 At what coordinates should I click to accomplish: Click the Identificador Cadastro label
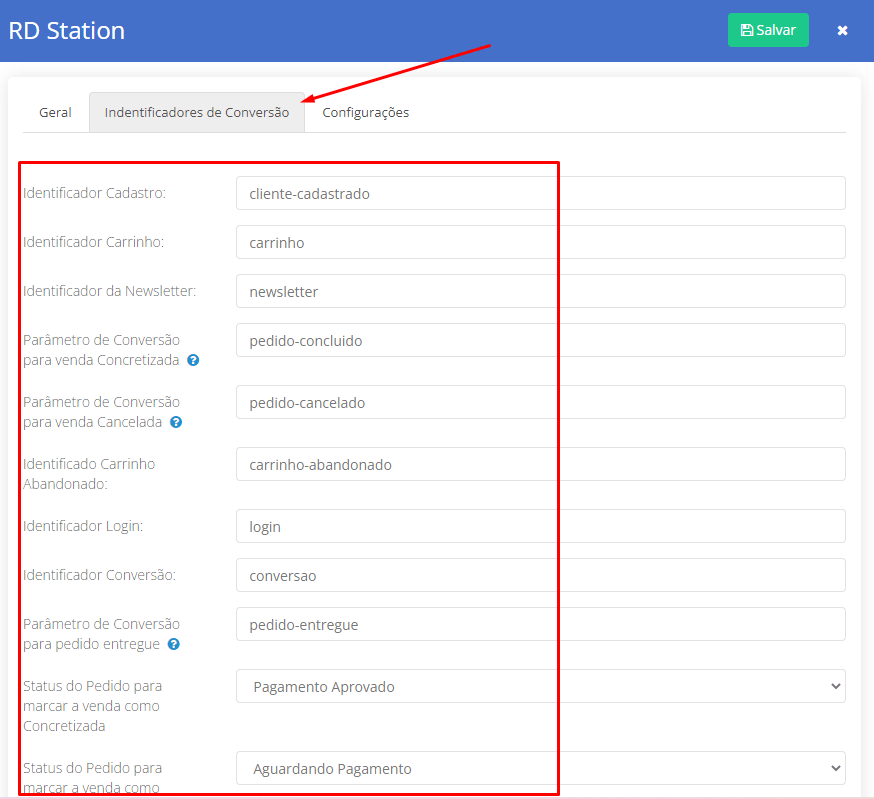pyautogui.click(x=94, y=193)
